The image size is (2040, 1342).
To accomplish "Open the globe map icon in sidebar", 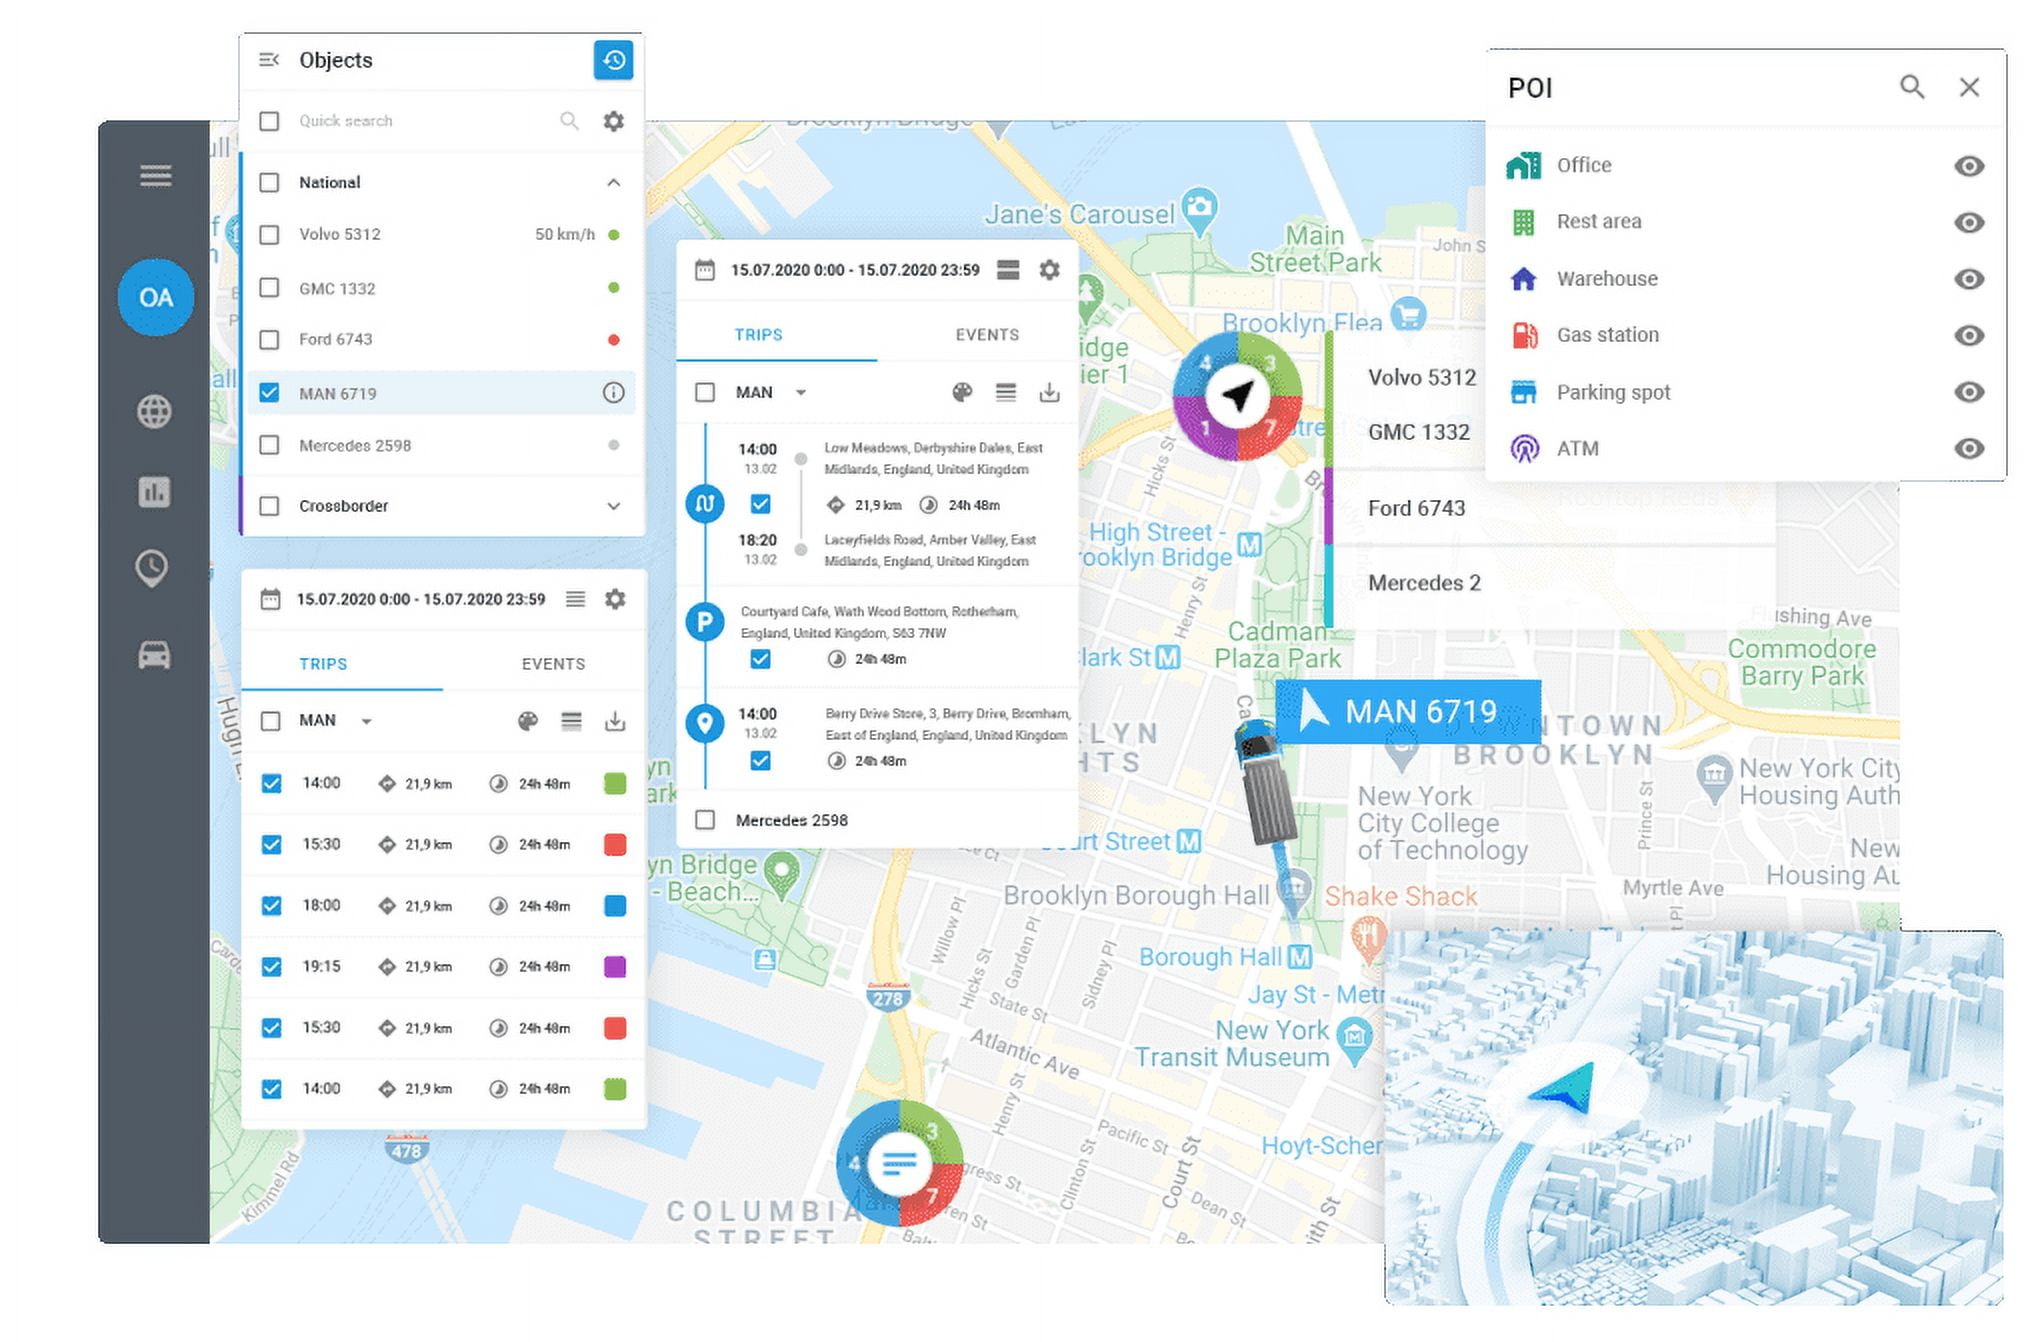I will (x=154, y=411).
